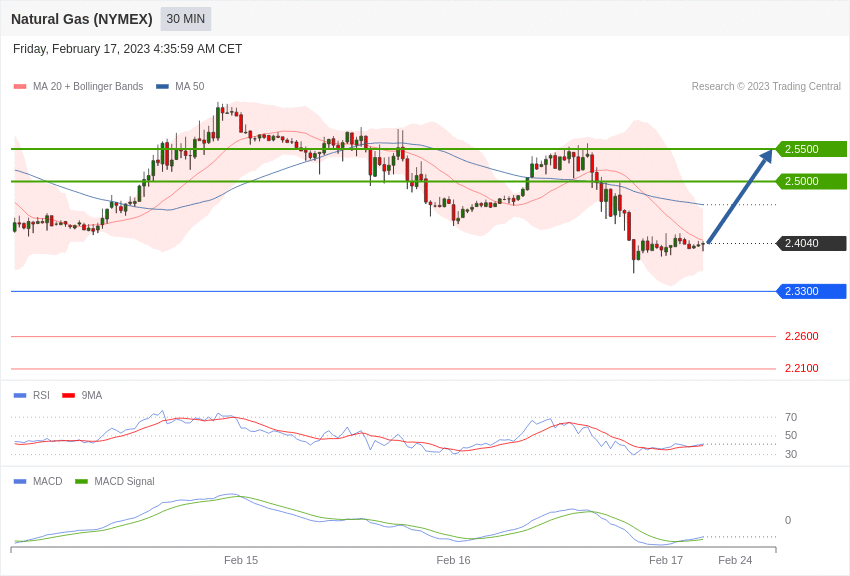Click the red 2.2100 support level label
The image size is (850, 576).
(801, 368)
